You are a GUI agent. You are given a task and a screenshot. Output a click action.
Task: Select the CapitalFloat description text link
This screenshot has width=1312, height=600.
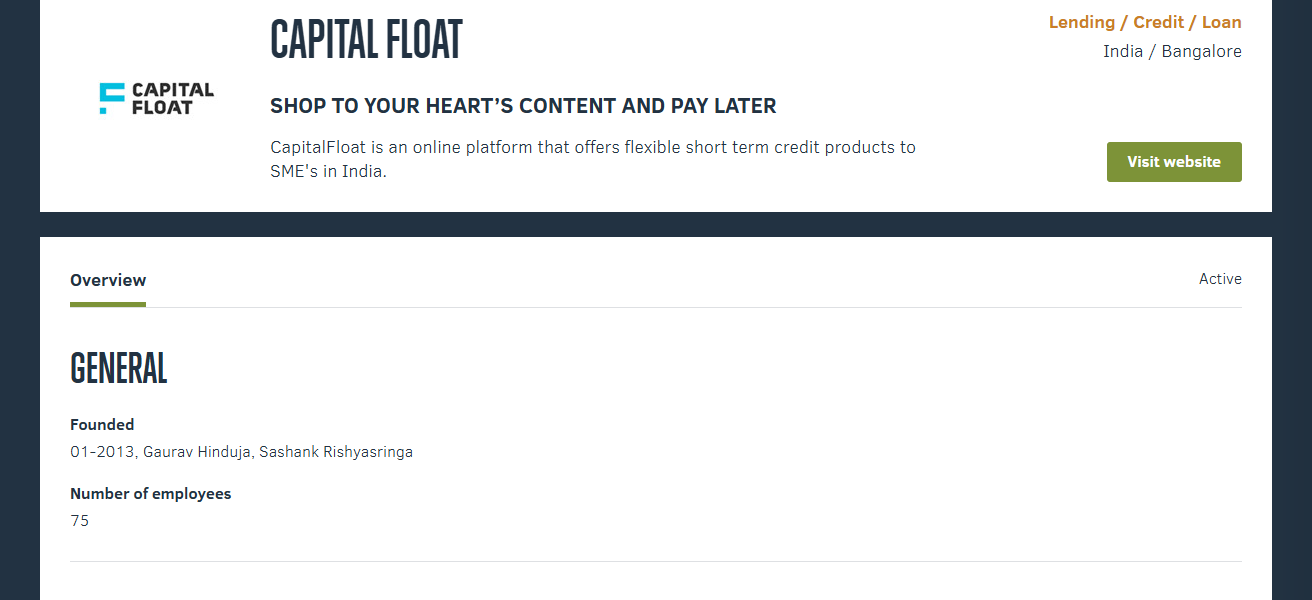click(592, 158)
